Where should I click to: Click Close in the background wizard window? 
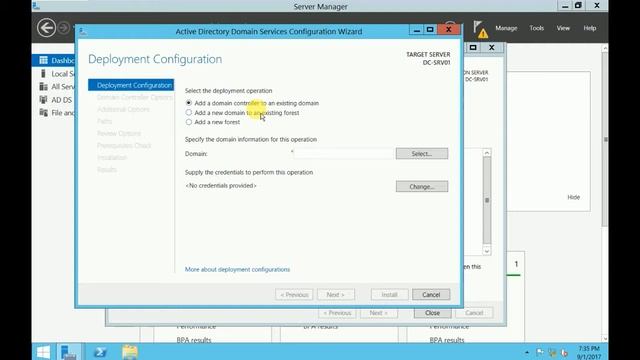(x=432, y=313)
